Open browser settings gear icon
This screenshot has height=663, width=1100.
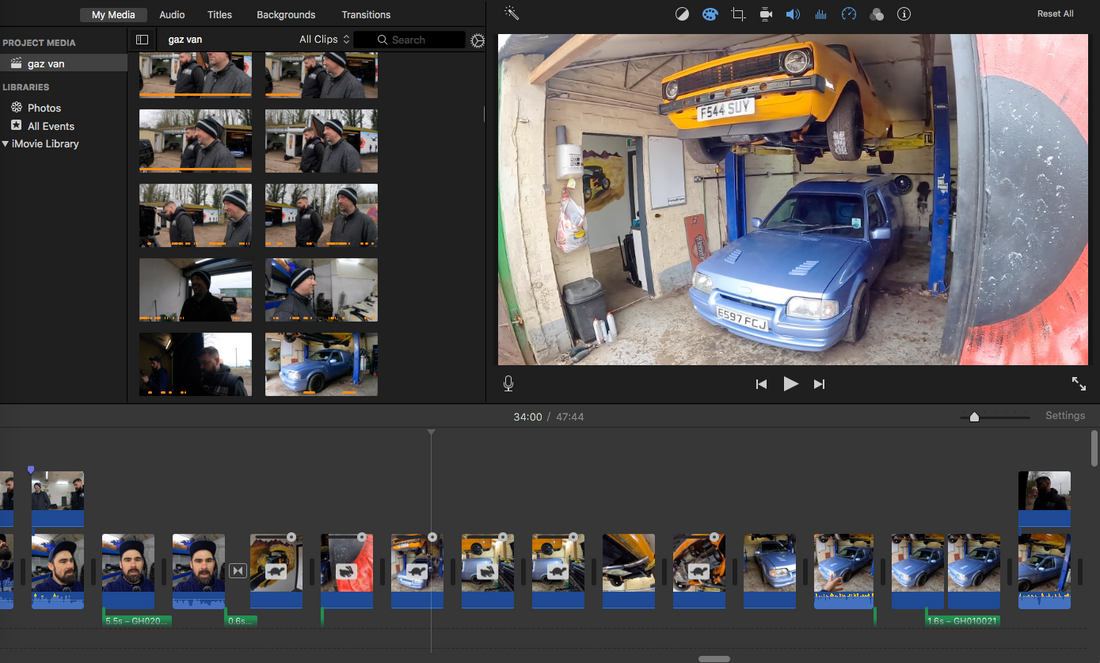point(478,40)
